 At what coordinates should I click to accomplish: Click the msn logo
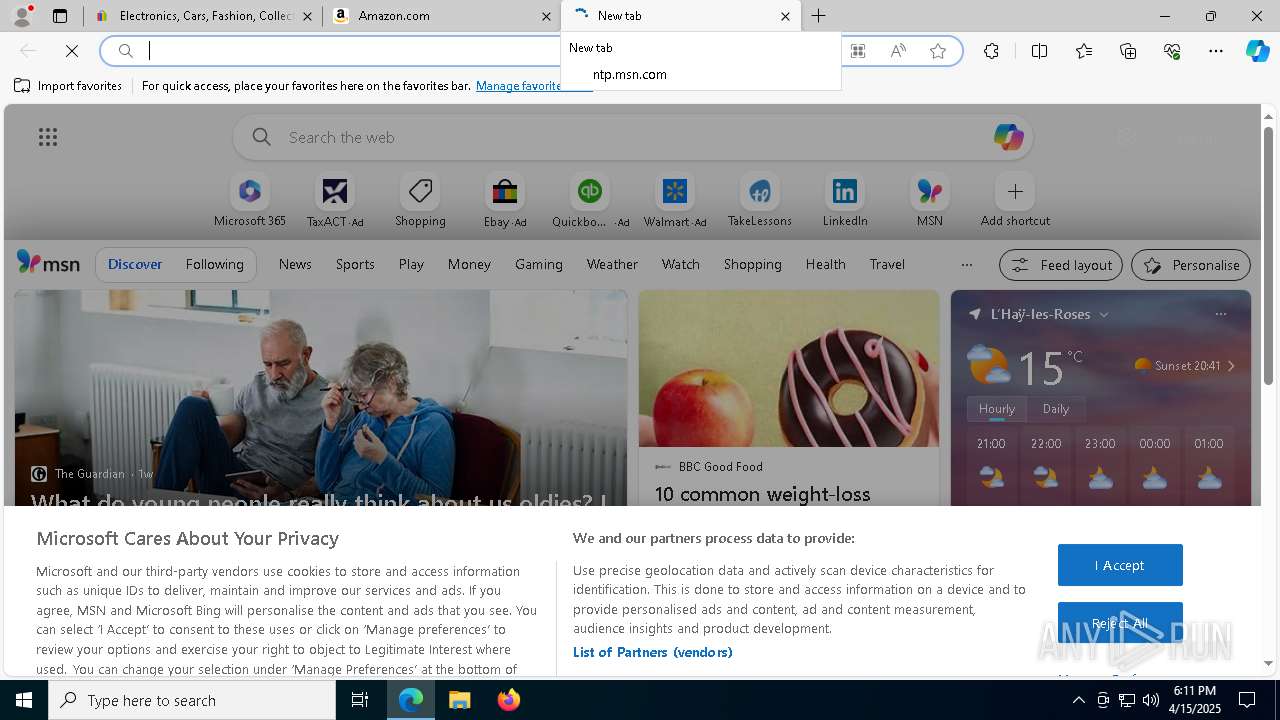48,263
